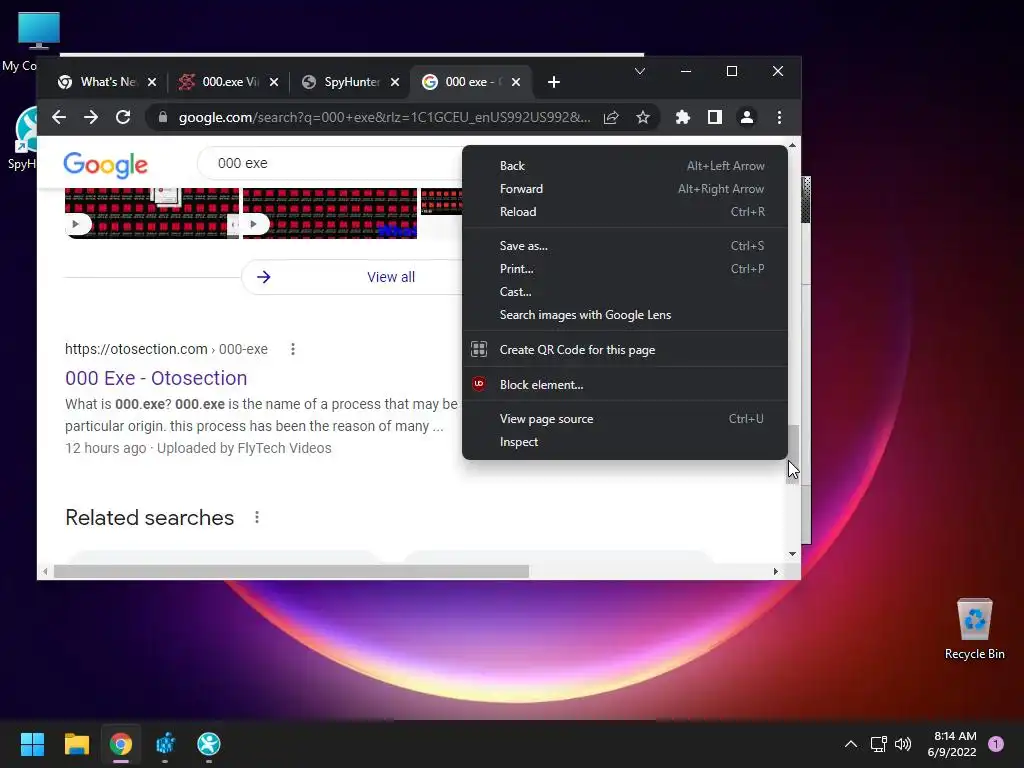Image resolution: width=1024 pixels, height=768 pixels.
Task: Choose Reload from the context menu
Action: pos(625,212)
